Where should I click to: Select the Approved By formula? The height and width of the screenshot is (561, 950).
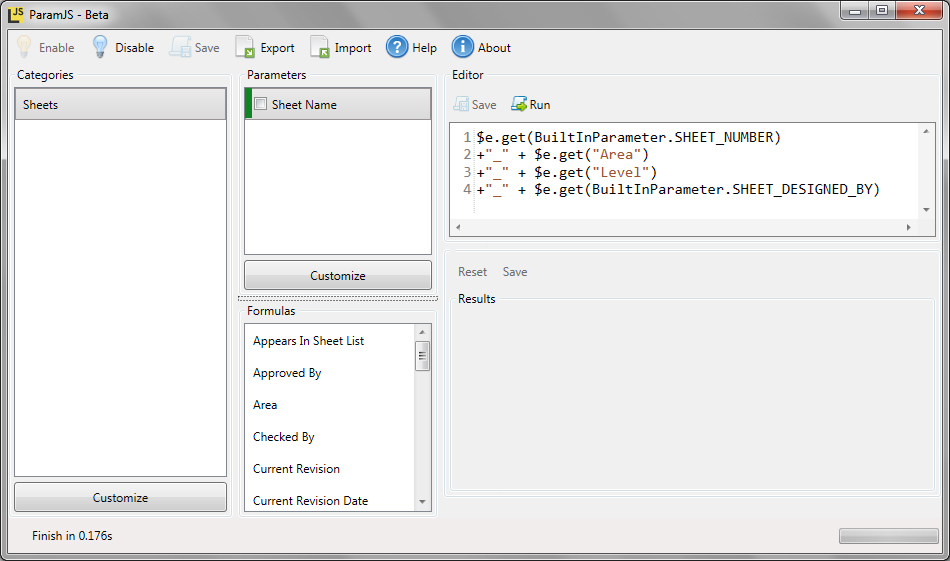point(287,373)
